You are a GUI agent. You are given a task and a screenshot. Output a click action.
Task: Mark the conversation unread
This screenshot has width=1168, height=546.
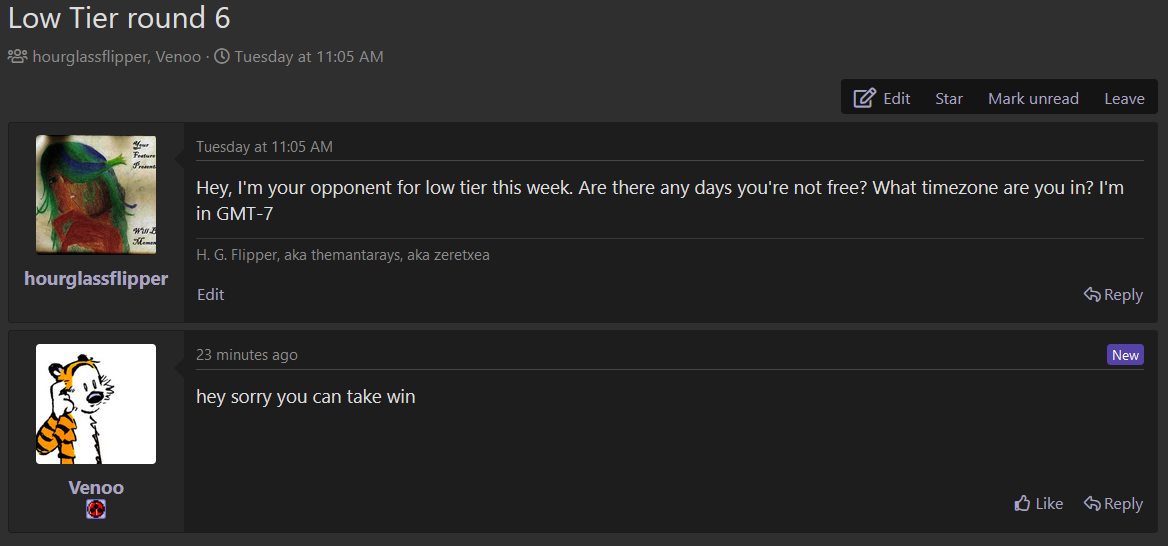click(1033, 98)
